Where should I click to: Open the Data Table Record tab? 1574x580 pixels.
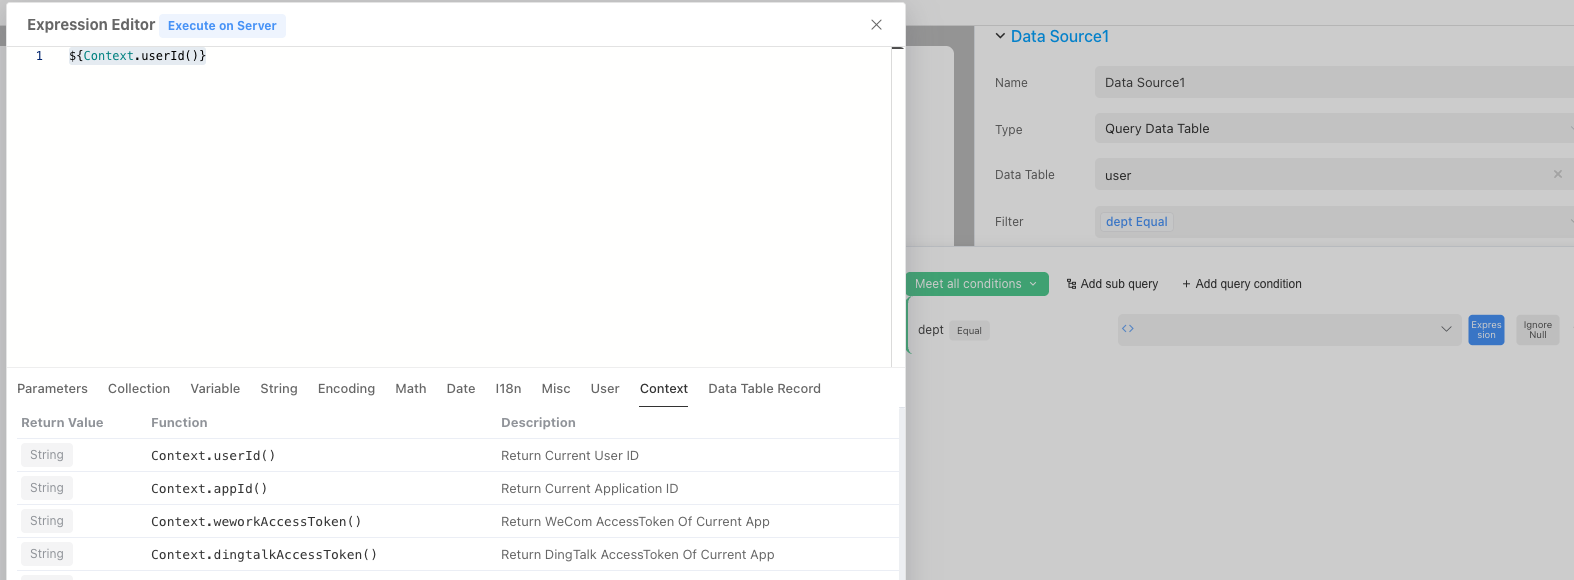point(764,389)
